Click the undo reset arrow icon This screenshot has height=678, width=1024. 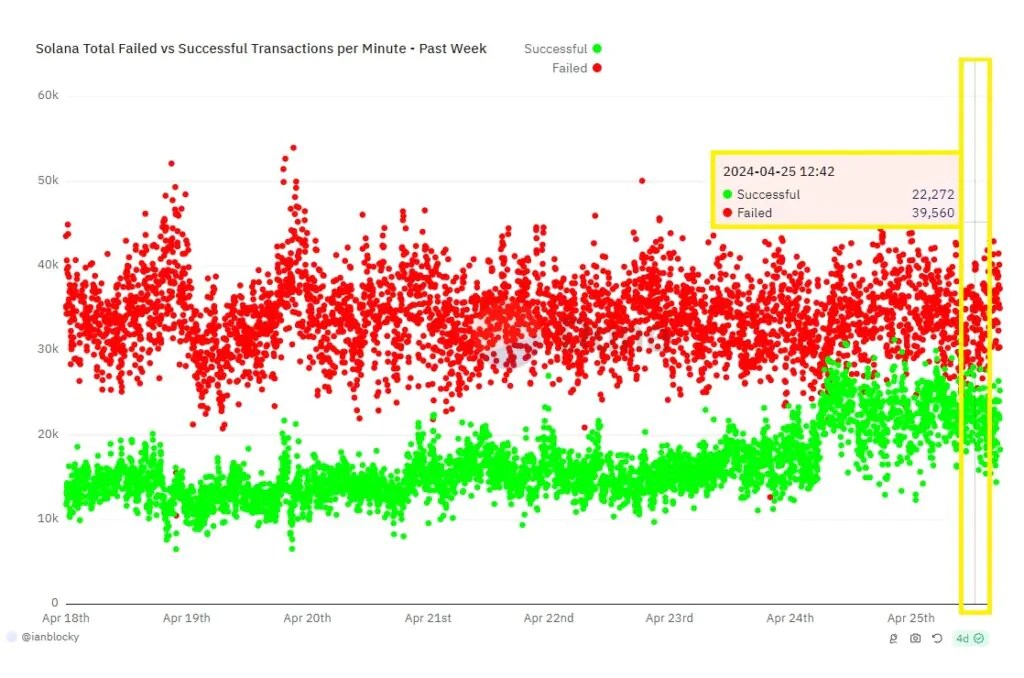(x=937, y=638)
